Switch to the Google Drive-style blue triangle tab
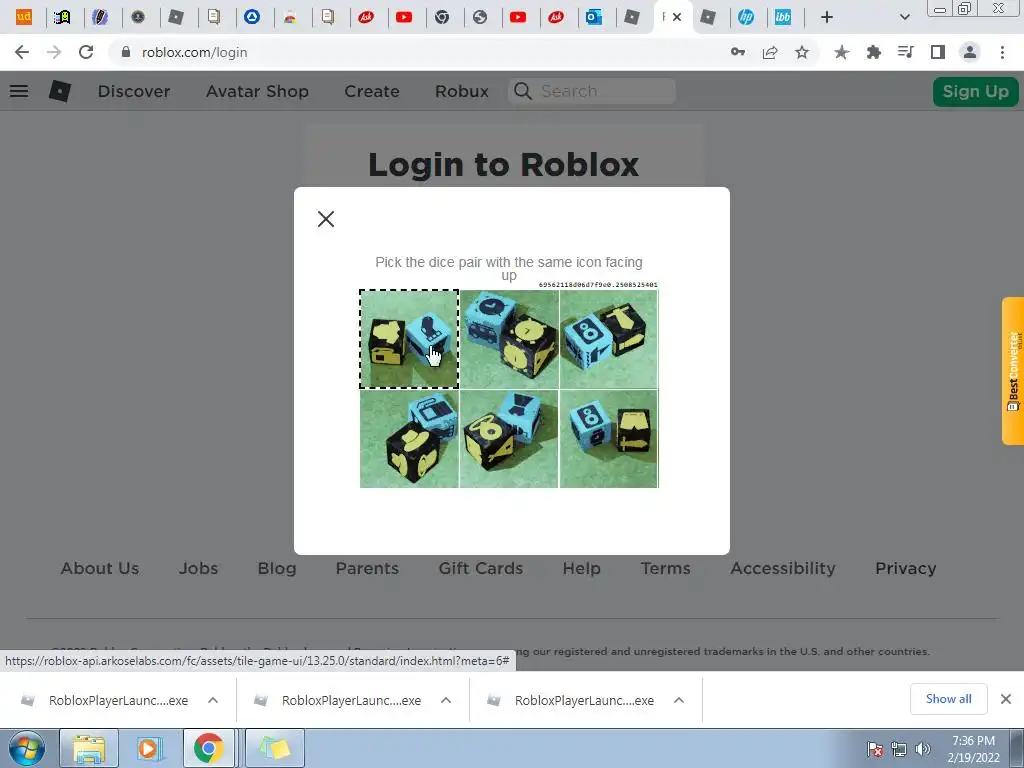The width and height of the screenshot is (1024, 768). coord(252,17)
